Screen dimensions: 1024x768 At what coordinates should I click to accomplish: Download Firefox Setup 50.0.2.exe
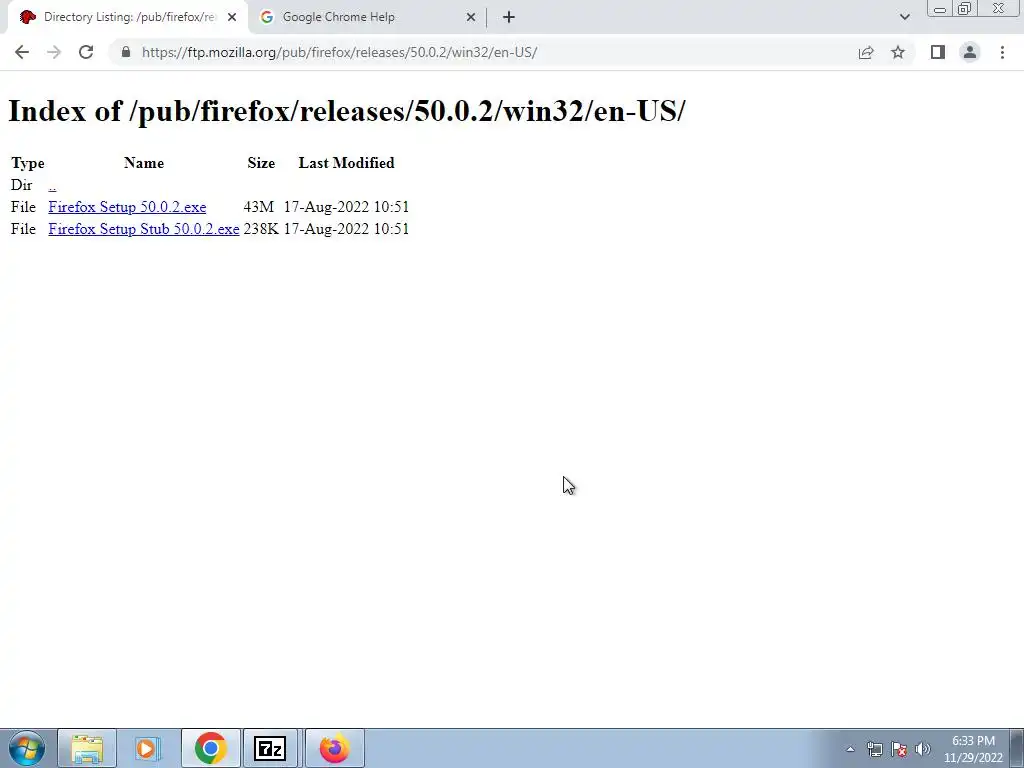point(127,207)
